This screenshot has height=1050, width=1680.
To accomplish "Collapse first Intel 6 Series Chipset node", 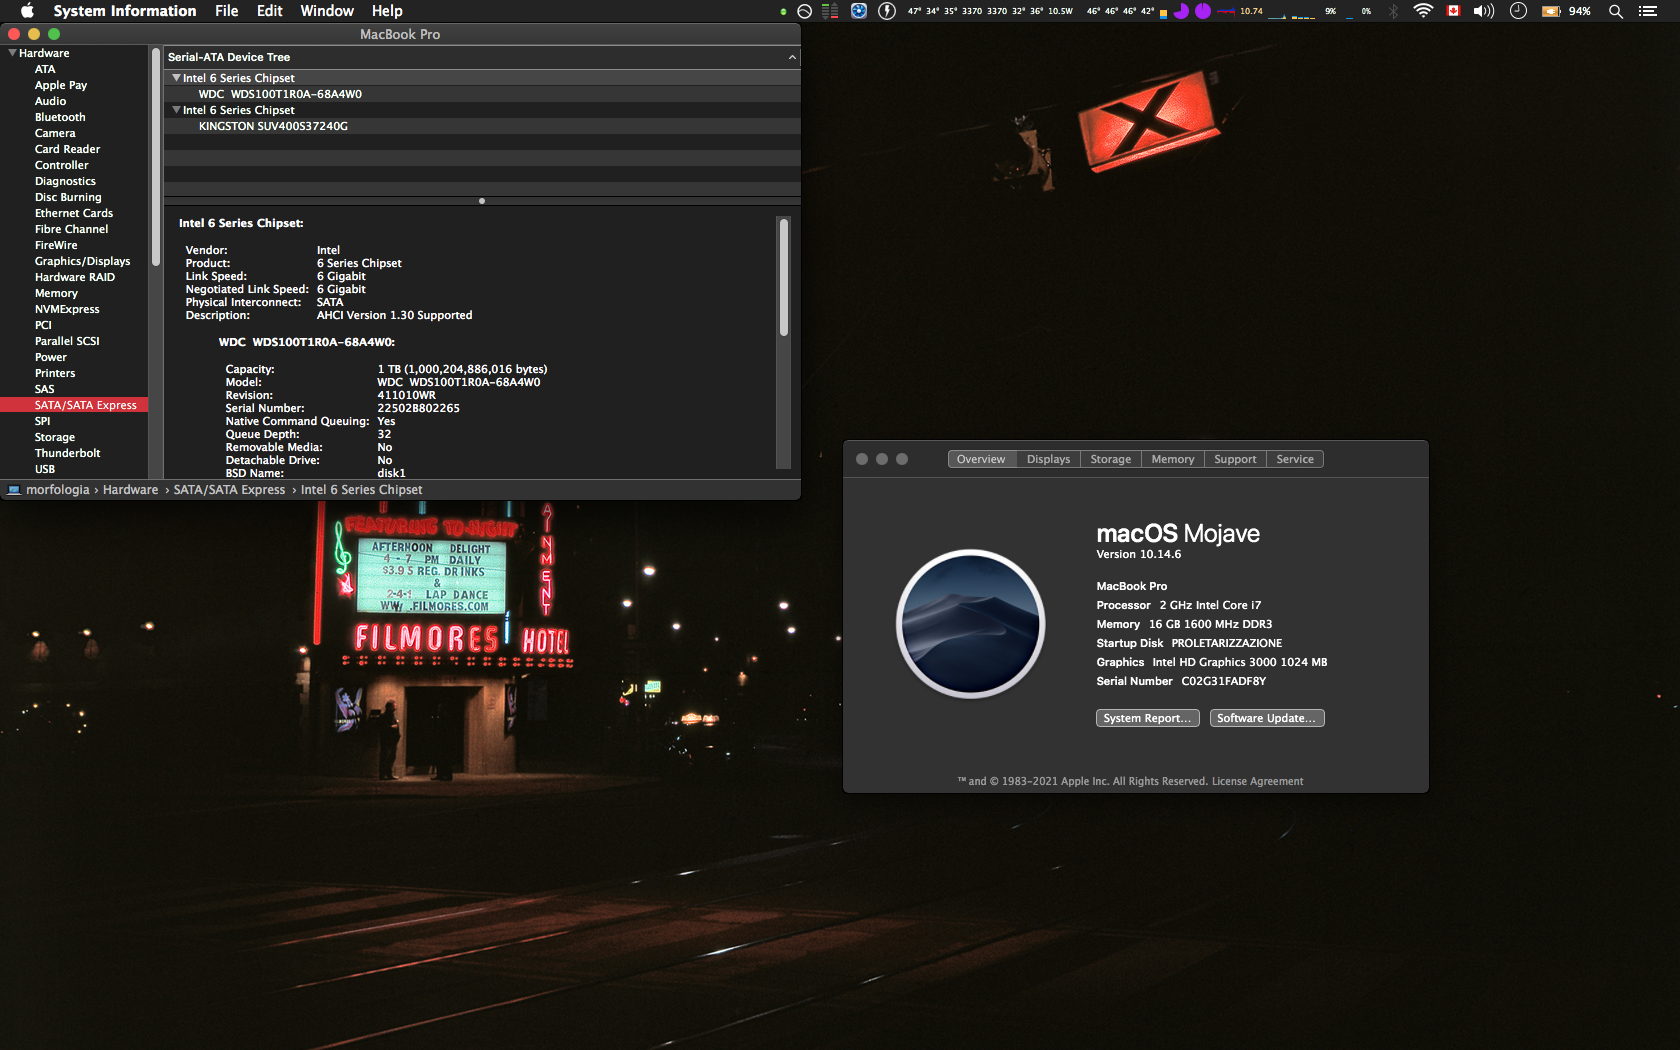I will pyautogui.click(x=176, y=78).
